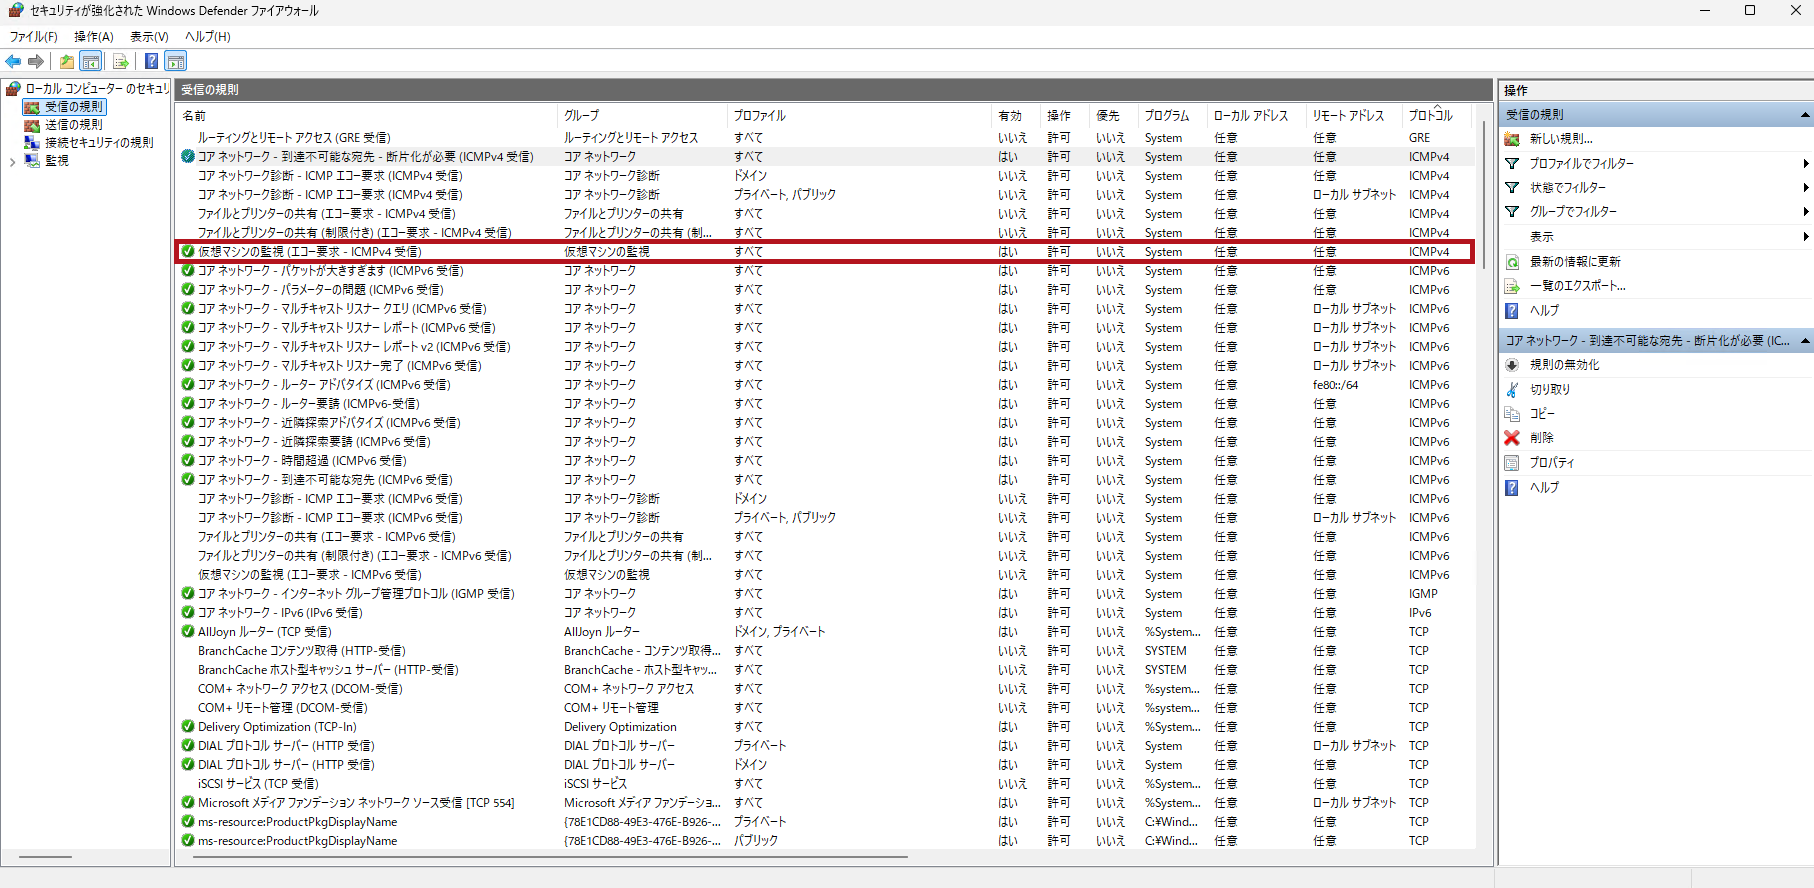Sort by the グループ column header

coord(641,116)
